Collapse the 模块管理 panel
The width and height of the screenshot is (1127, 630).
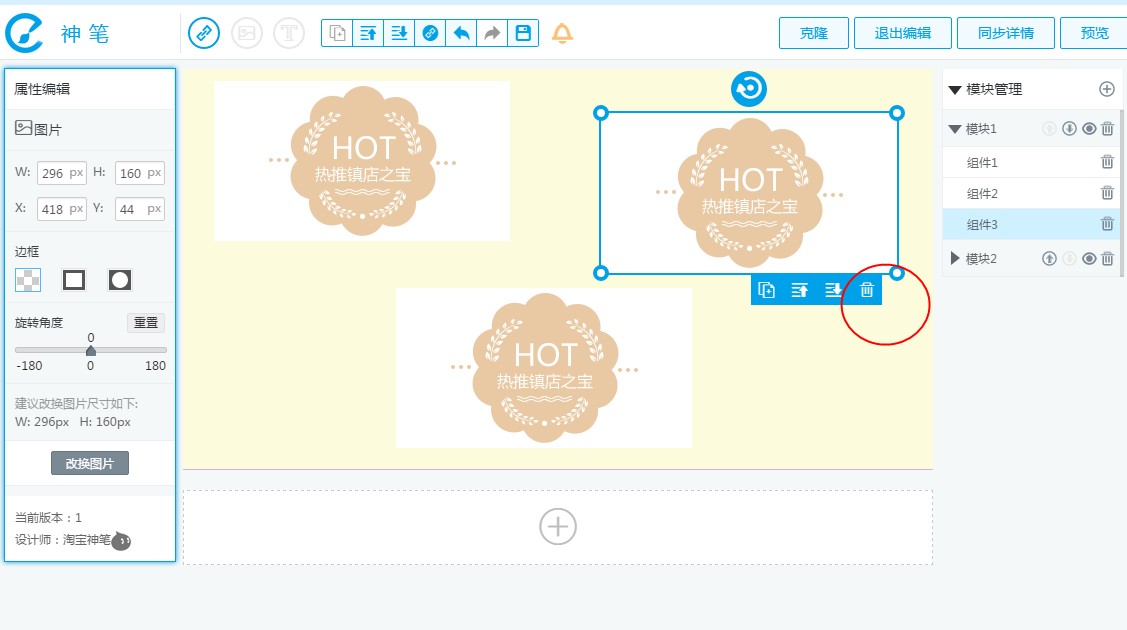coord(955,89)
